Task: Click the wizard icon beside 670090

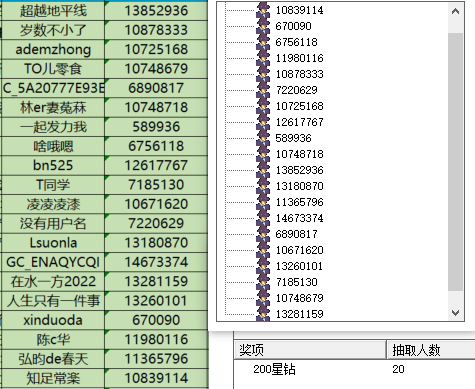Action: [263, 26]
